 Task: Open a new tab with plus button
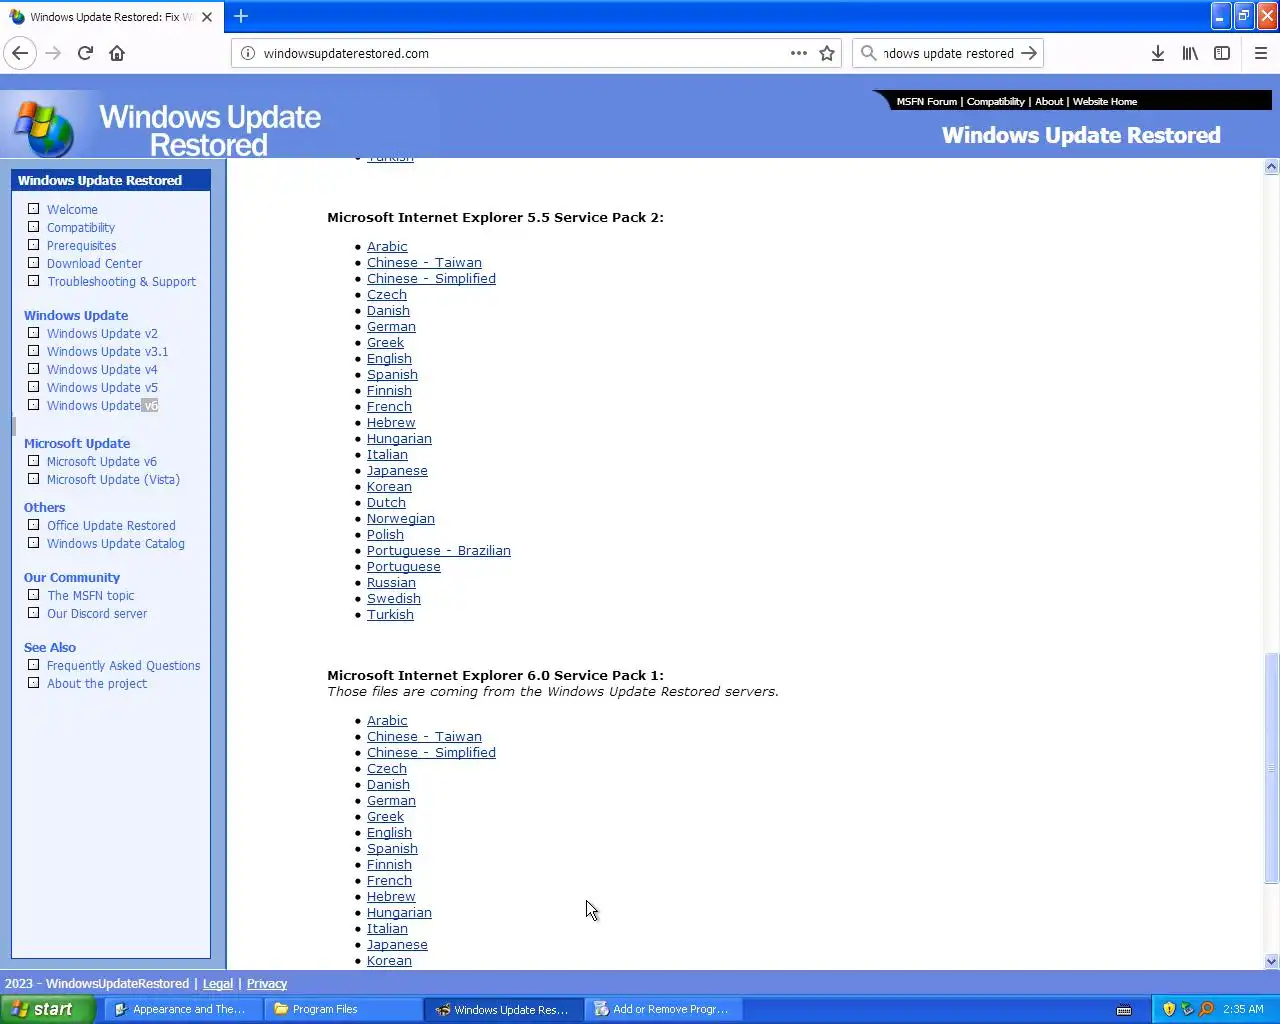(x=241, y=16)
